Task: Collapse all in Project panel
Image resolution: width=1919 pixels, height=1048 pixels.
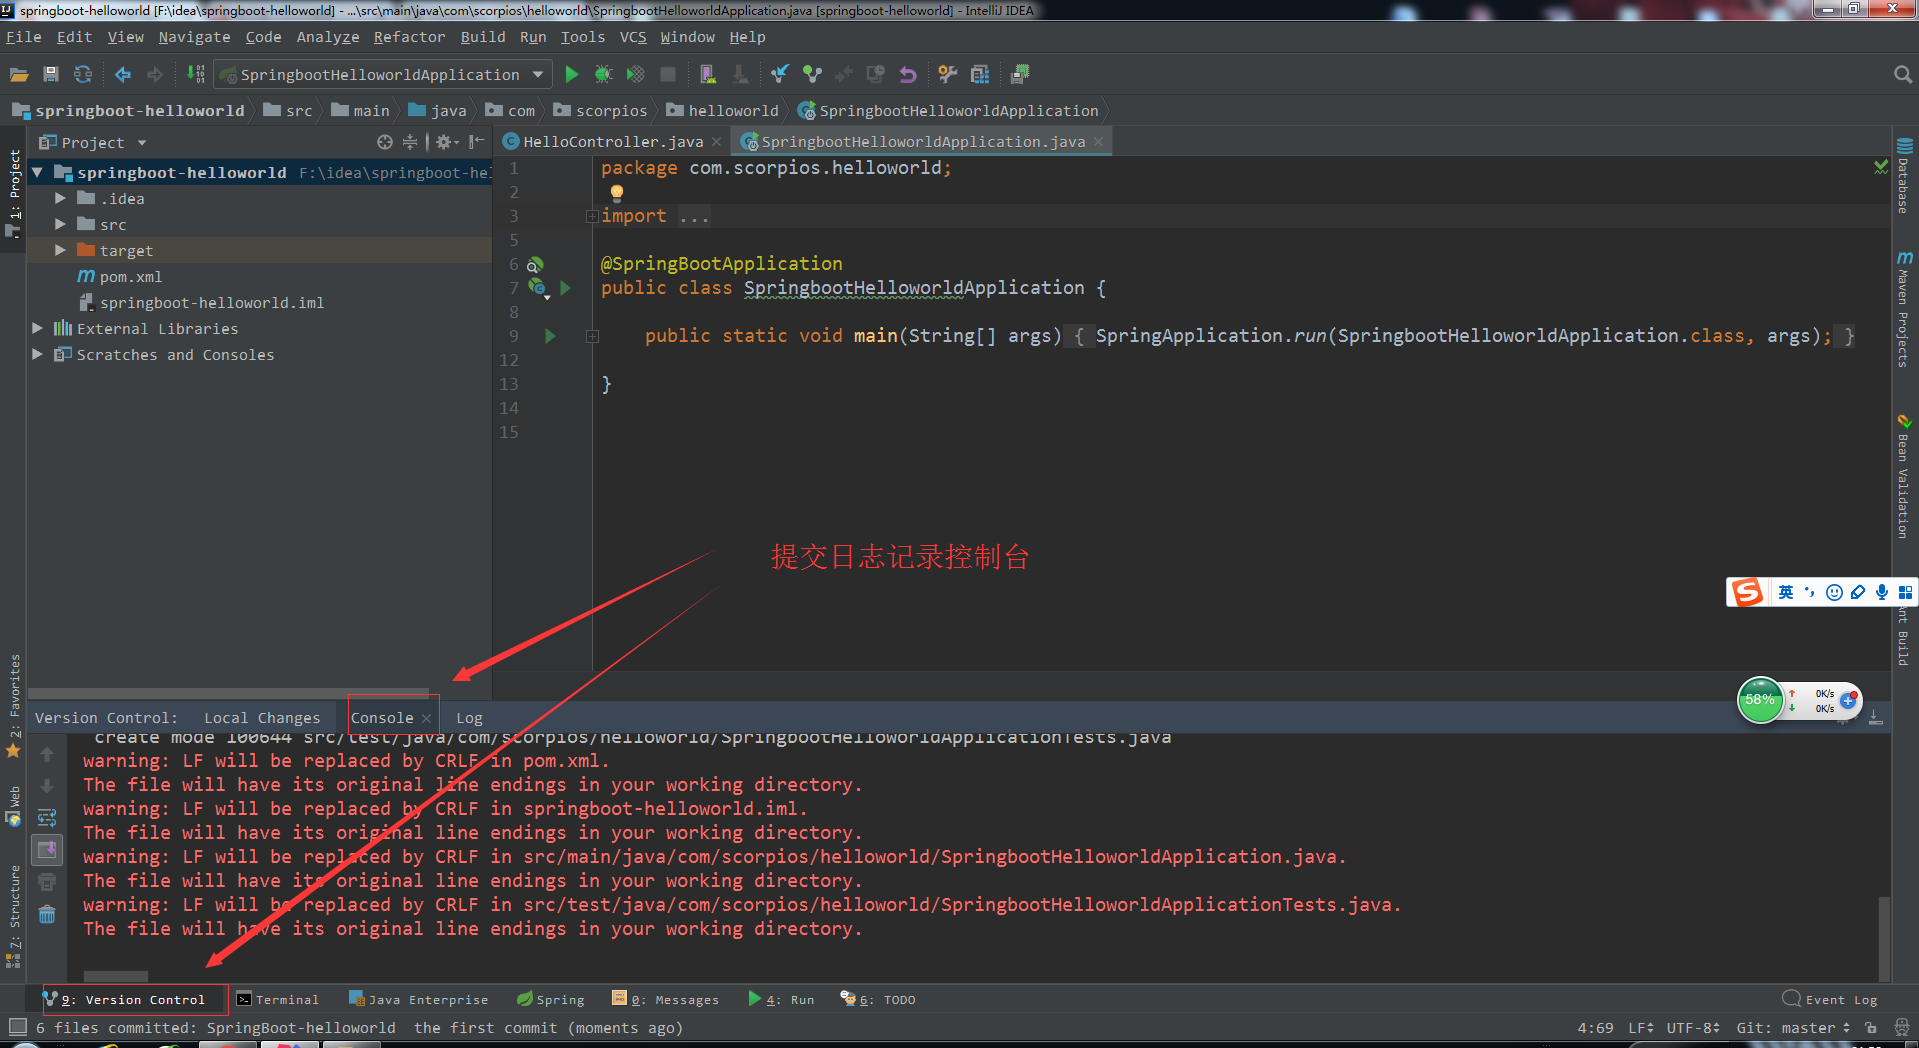Action: tap(410, 142)
